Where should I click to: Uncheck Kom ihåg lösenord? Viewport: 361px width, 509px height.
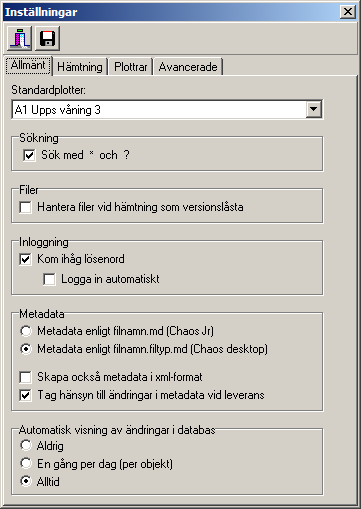25,259
